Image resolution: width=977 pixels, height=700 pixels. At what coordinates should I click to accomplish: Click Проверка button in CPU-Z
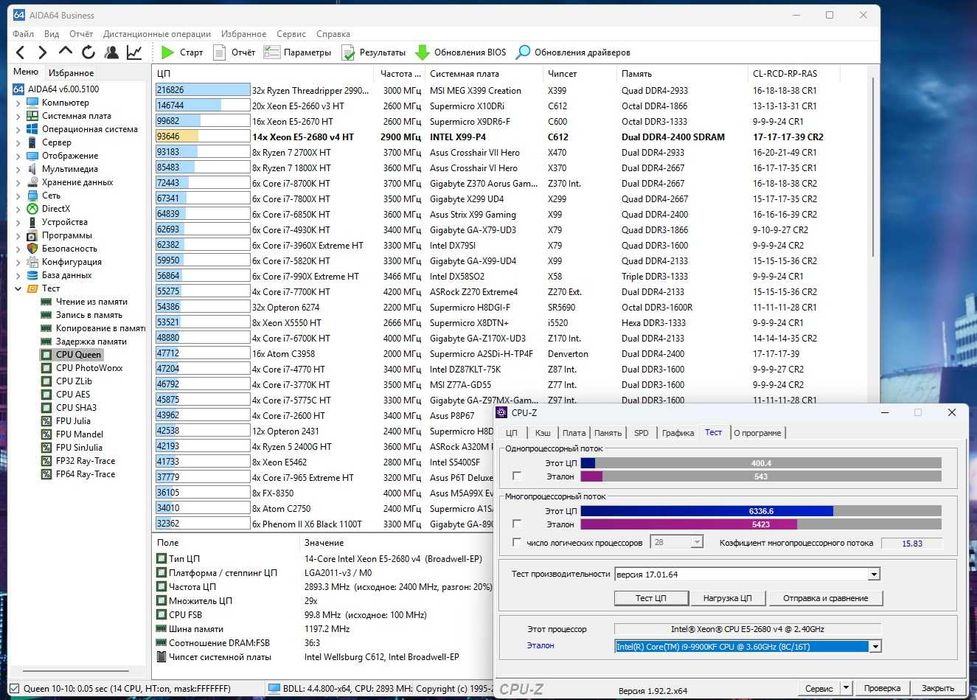(882, 688)
